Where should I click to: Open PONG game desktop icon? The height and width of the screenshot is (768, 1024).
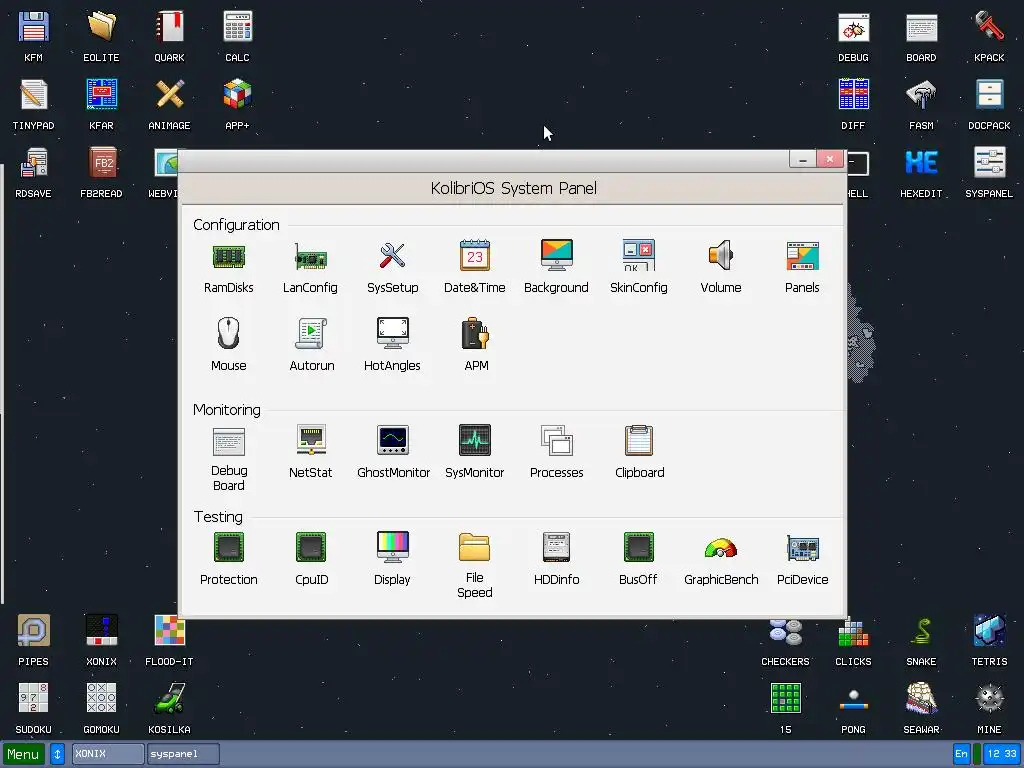pyautogui.click(x=854, y=700)
